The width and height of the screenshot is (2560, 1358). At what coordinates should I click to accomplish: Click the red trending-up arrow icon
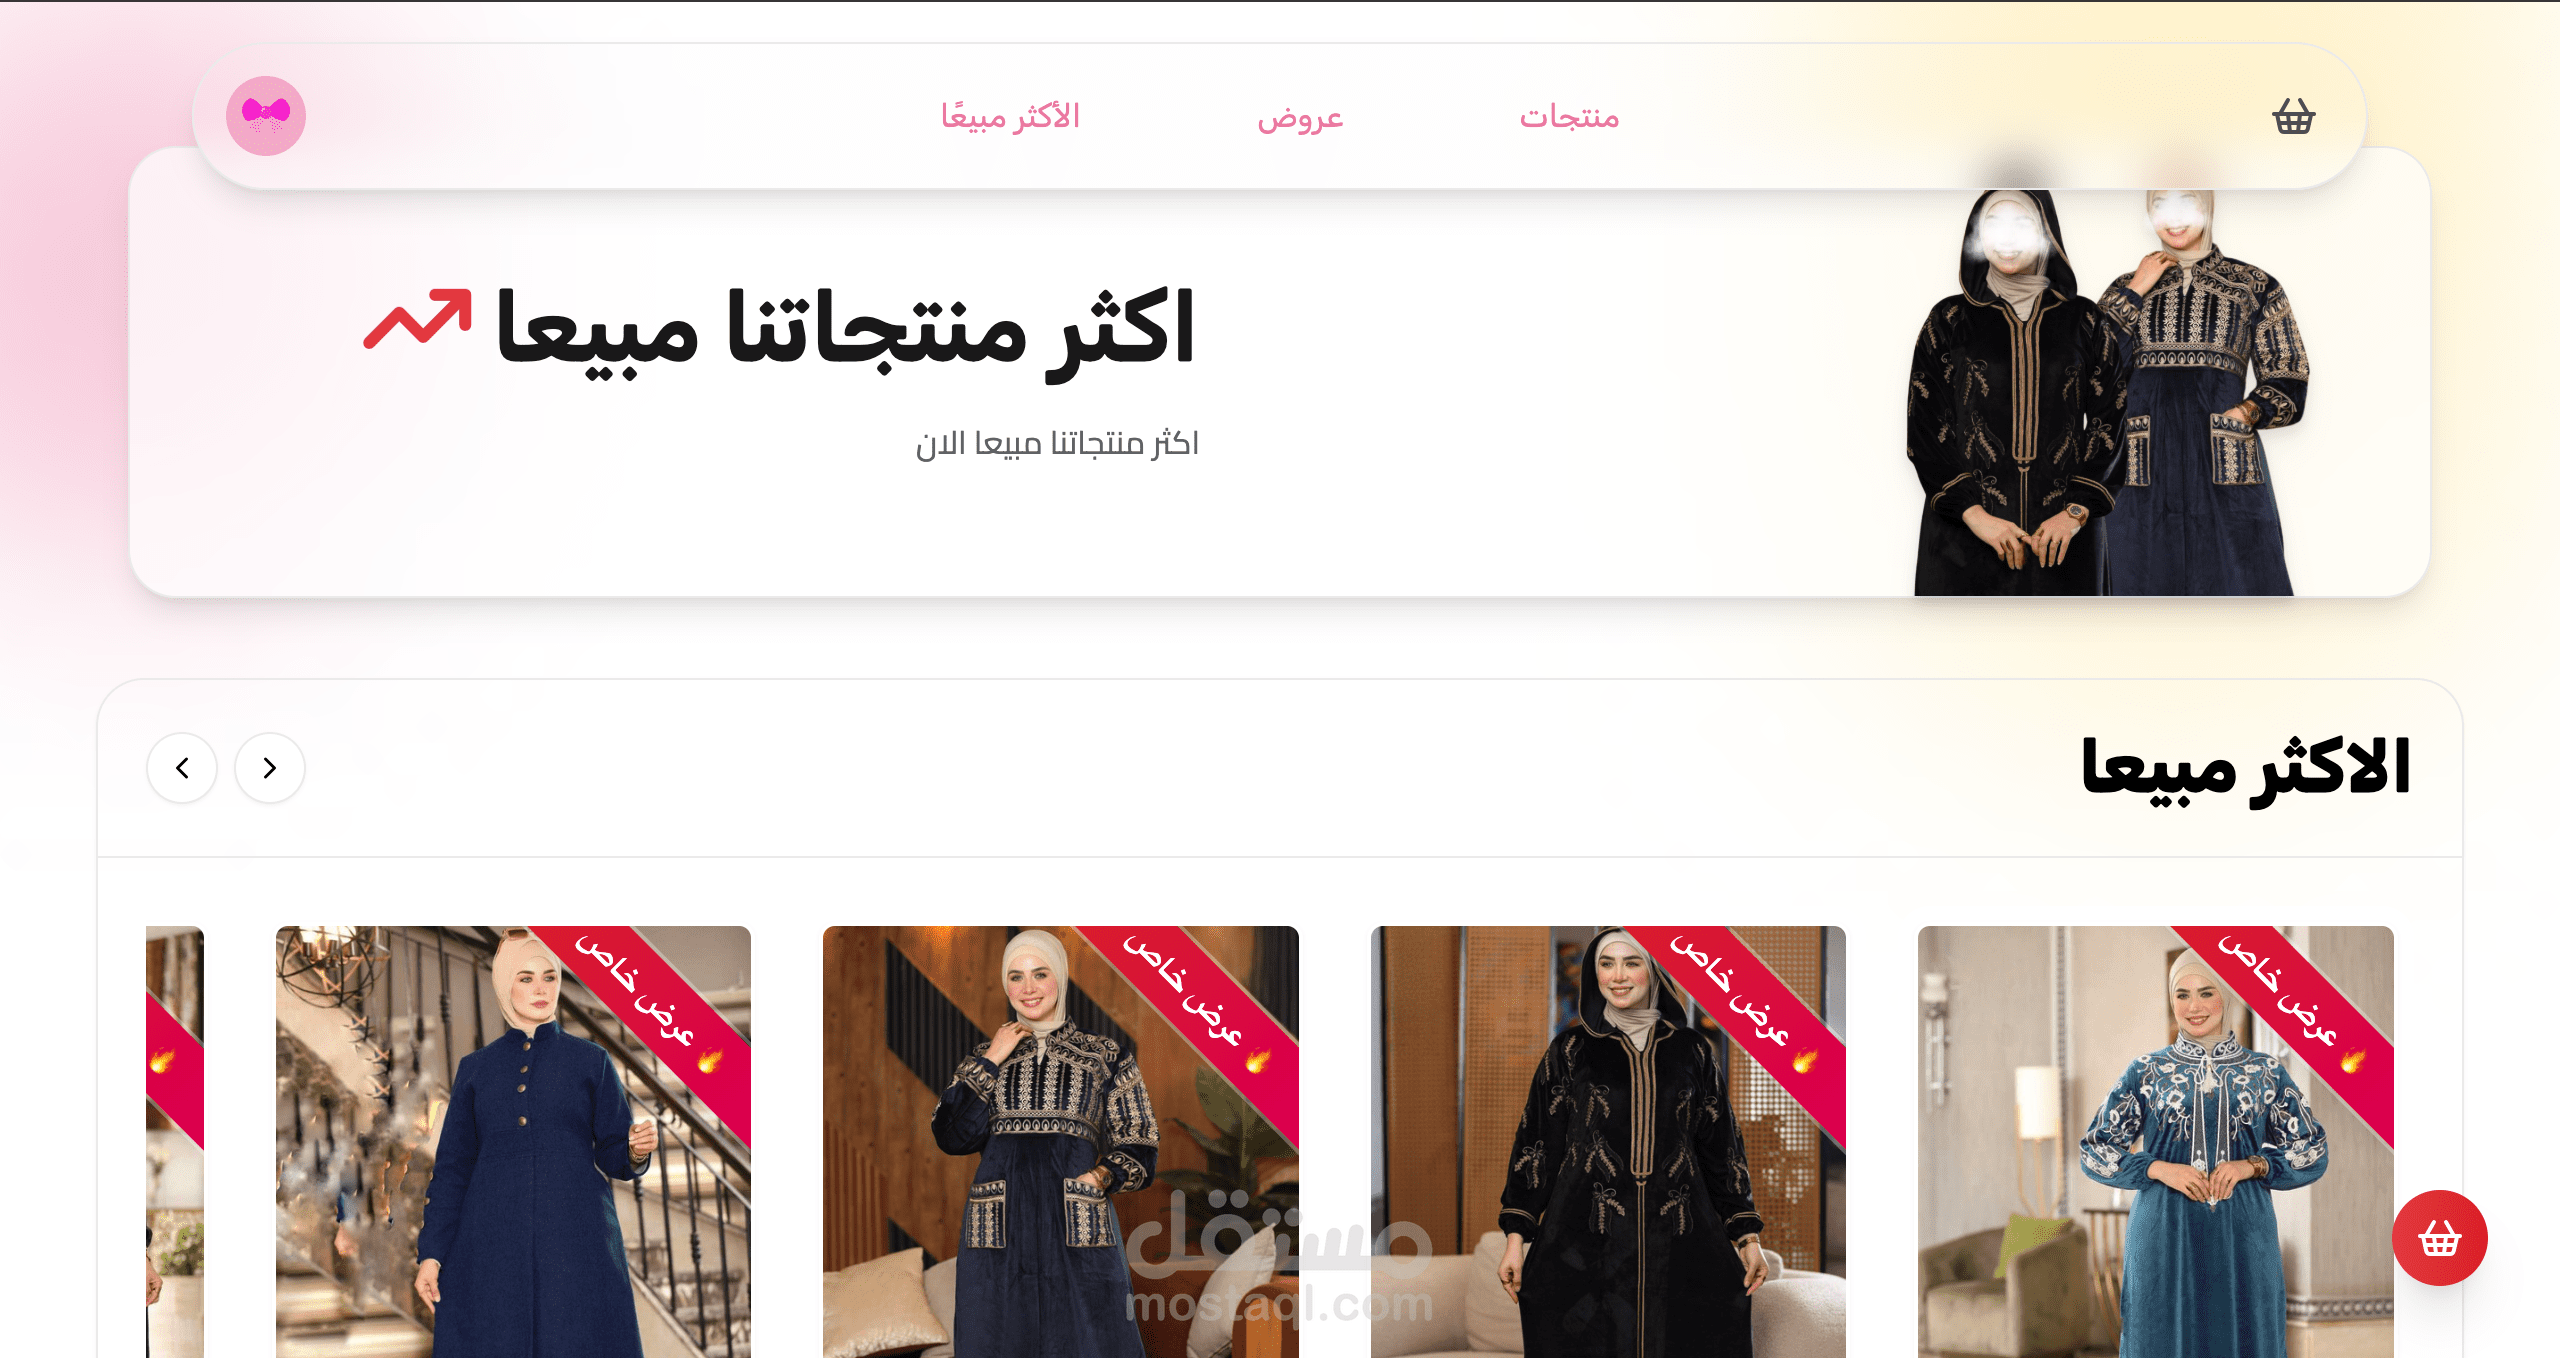[417, 319]
